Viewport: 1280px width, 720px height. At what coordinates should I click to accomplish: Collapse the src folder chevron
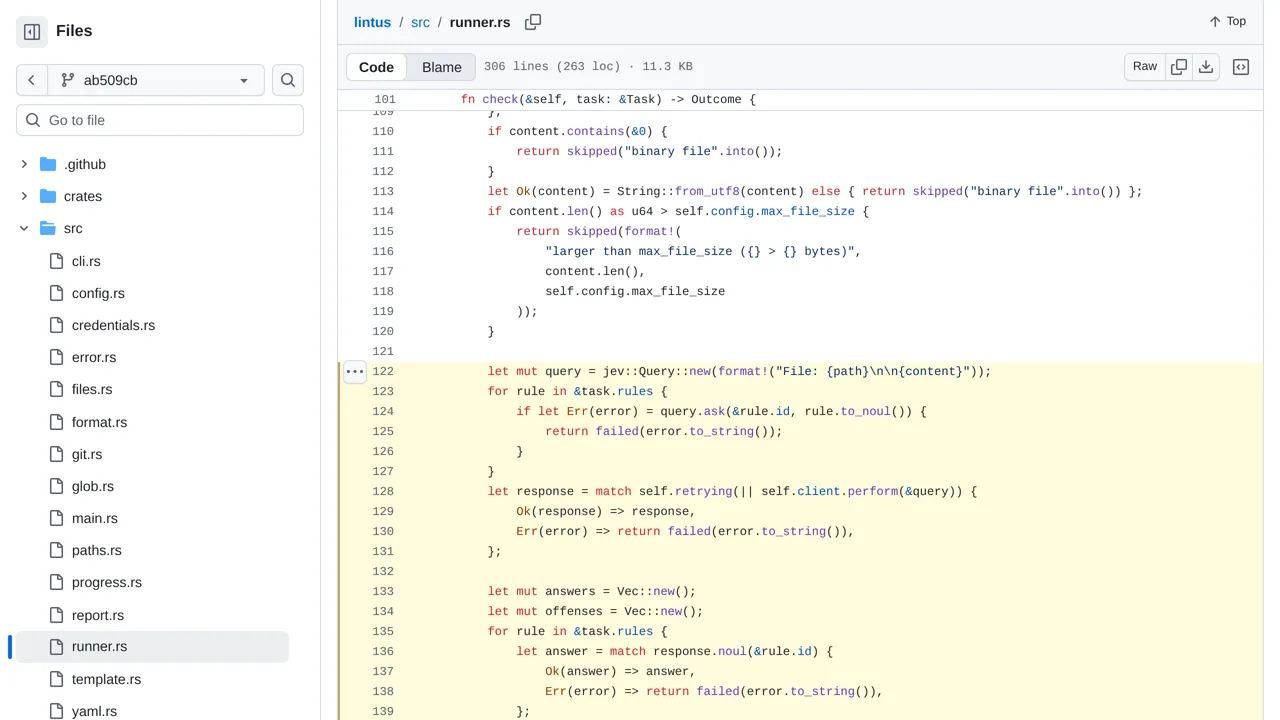coord(24,228)
